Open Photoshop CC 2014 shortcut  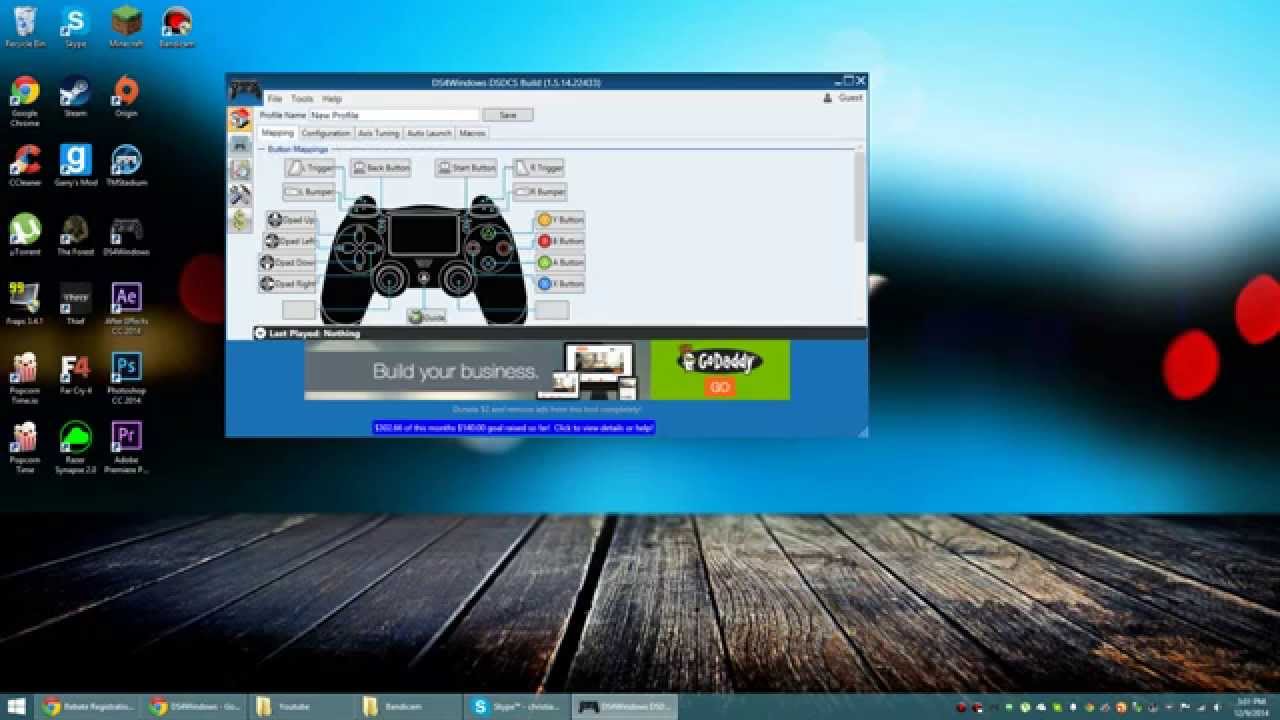pos(126,377)
